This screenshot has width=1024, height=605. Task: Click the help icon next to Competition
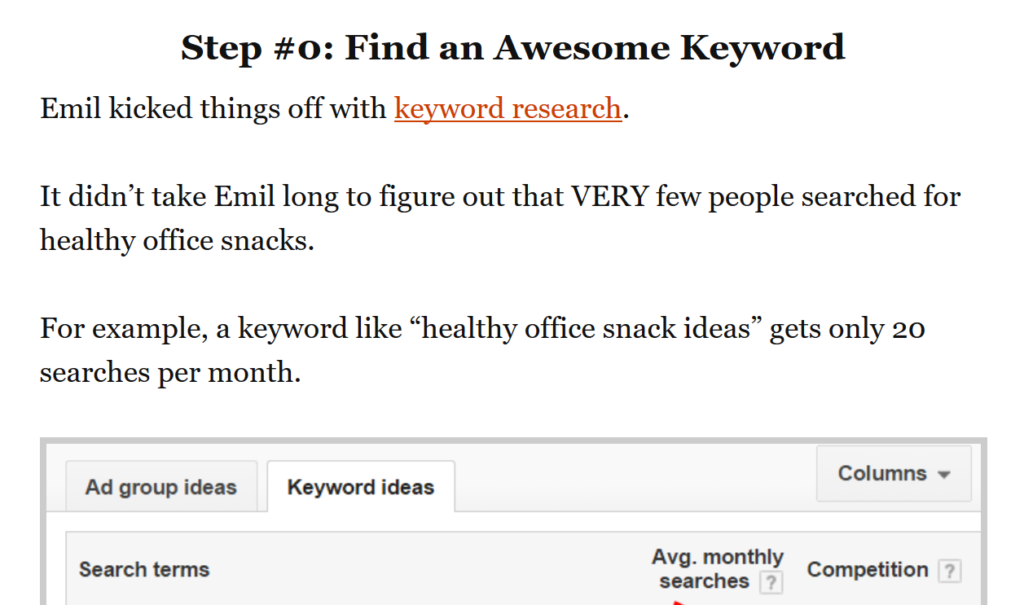coord(950,571)
